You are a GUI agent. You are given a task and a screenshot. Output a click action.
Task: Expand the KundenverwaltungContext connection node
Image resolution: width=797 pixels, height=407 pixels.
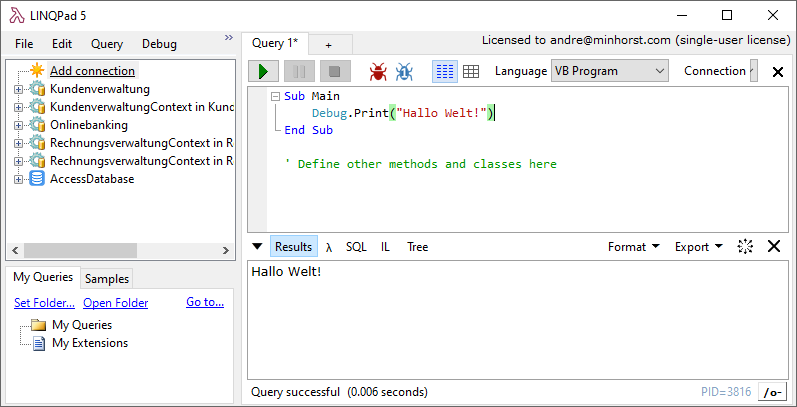[x=19, y=108]
